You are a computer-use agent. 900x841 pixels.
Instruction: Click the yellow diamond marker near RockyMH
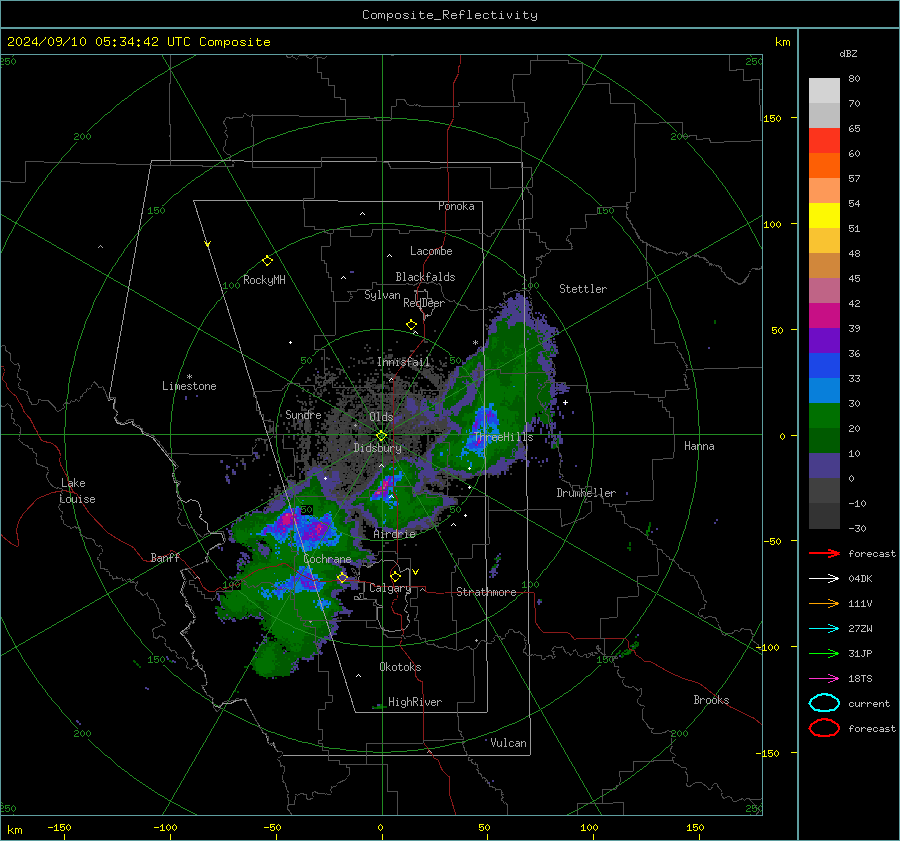[x=267, y=261]
